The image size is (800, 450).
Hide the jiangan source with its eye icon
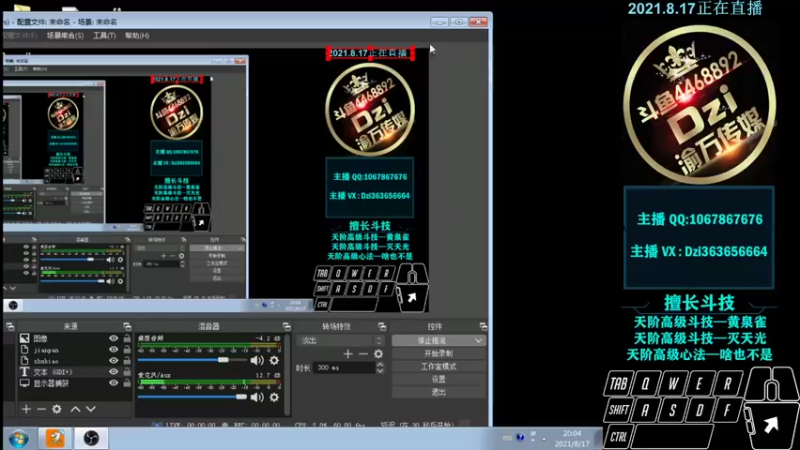(x=113, y=349)
